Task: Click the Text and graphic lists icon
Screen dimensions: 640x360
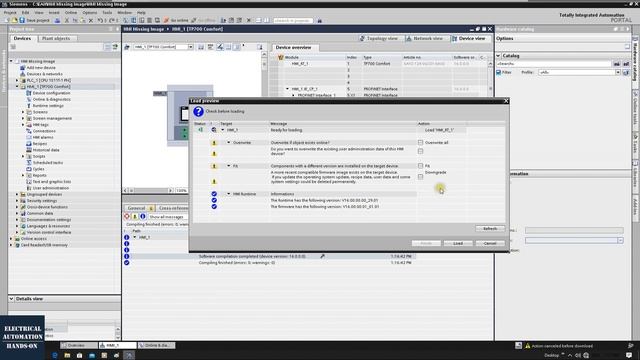Action: 29,182
